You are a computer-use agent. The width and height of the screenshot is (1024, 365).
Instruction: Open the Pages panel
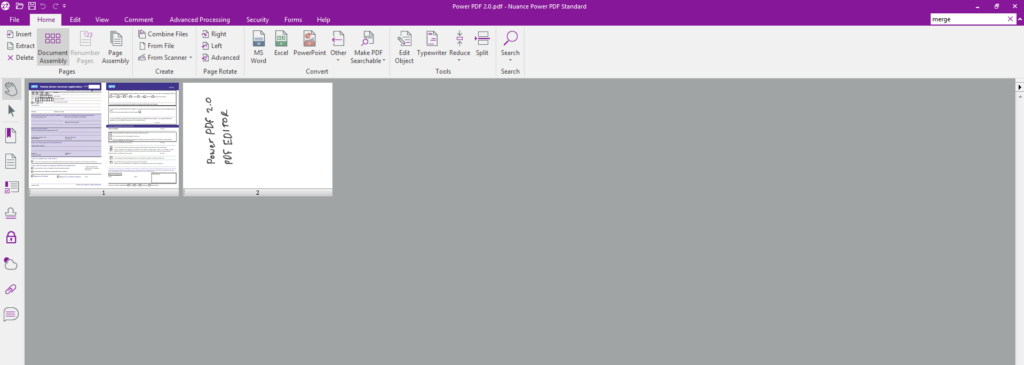[11, 161]
